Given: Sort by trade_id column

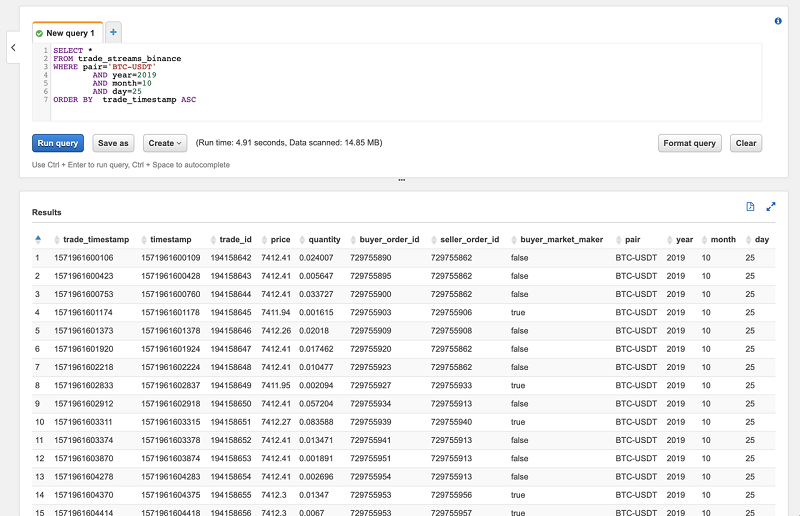Looking at the screenshot, I should [x=231, y=239].
